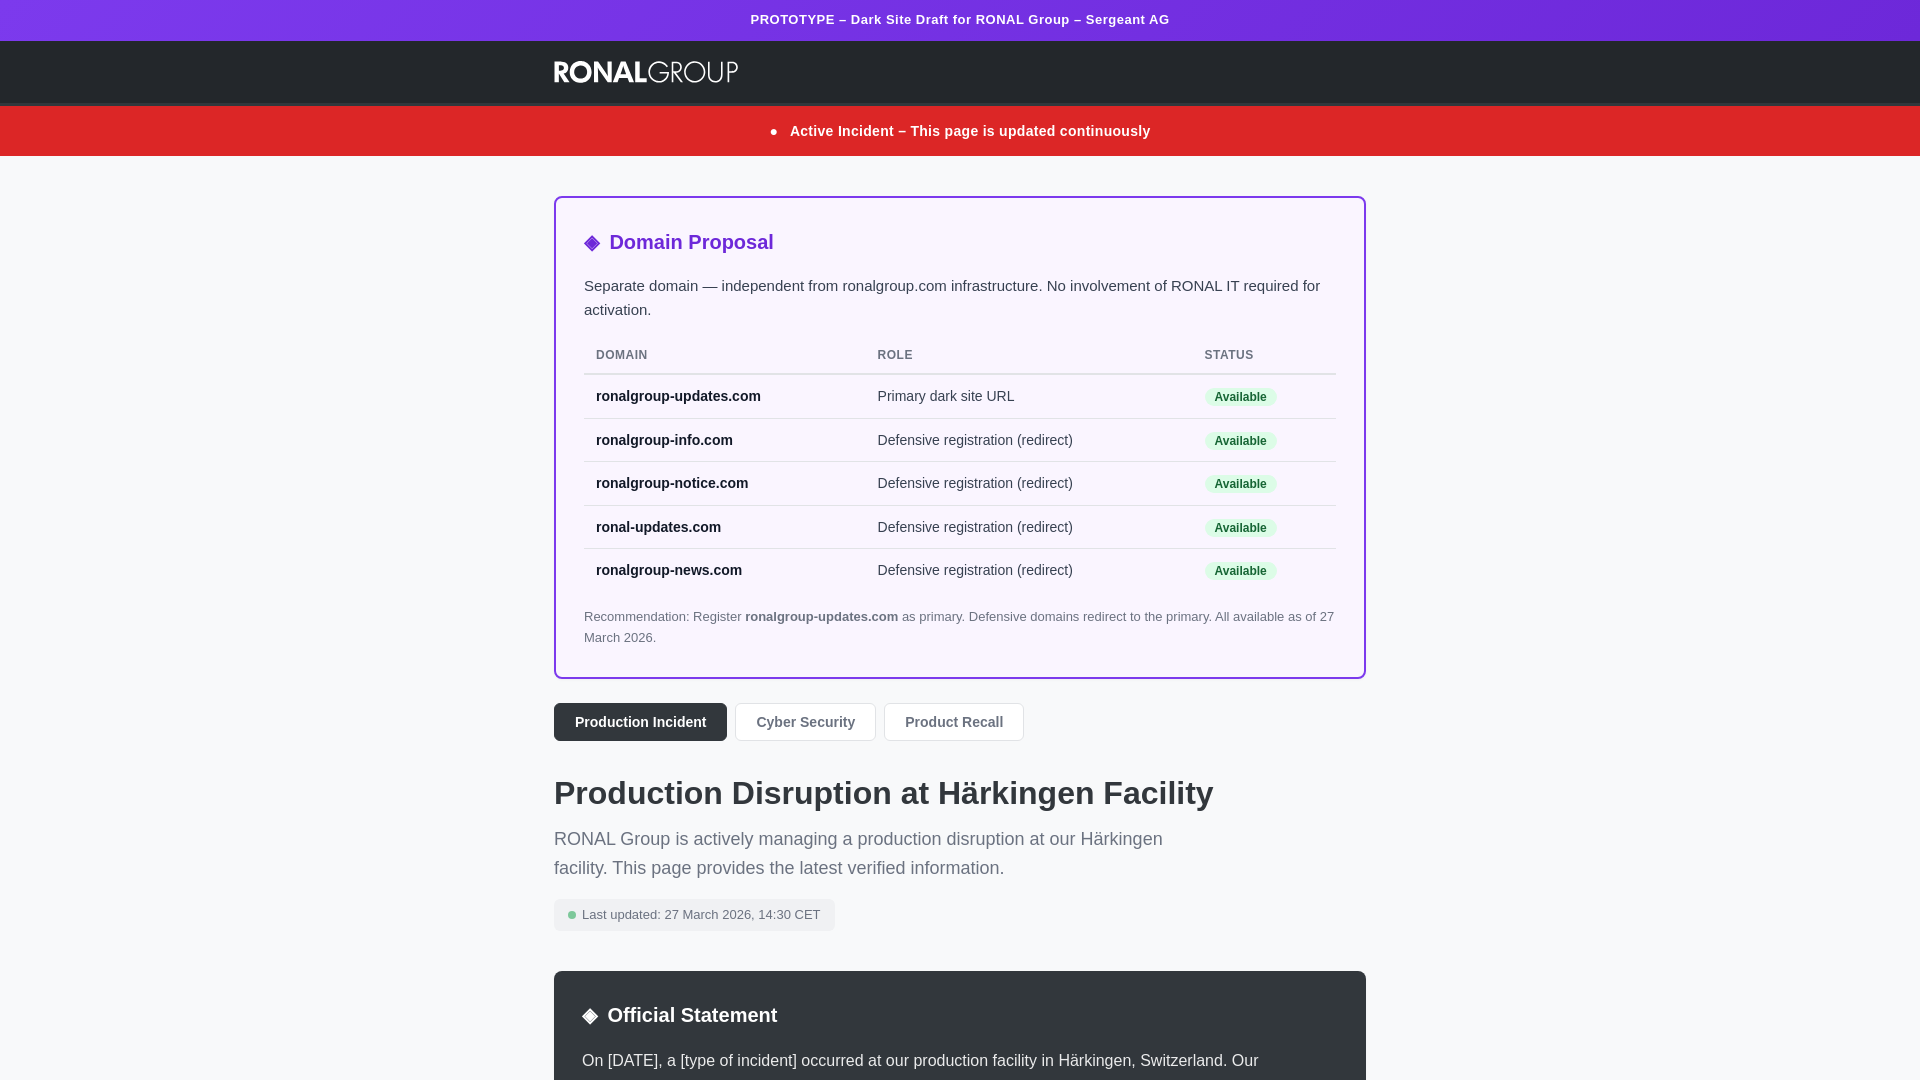Screen dimensions: 1920x1080
Task: Click the role cell for ronalgroup-news.com
Action: tap(975, 570)
